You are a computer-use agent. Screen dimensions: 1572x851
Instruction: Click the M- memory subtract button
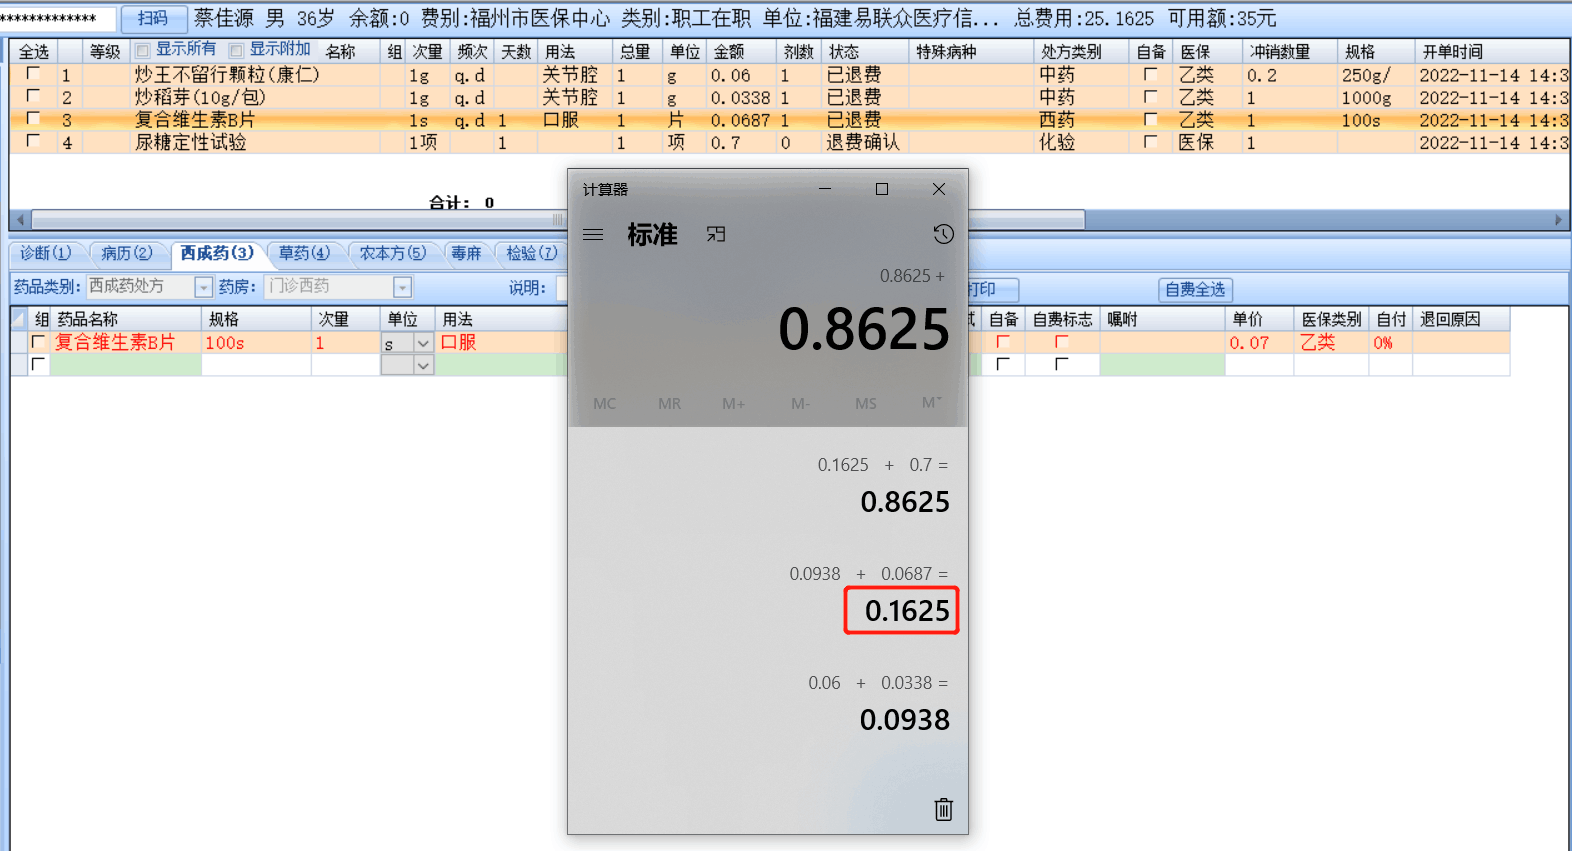[800, 403]
